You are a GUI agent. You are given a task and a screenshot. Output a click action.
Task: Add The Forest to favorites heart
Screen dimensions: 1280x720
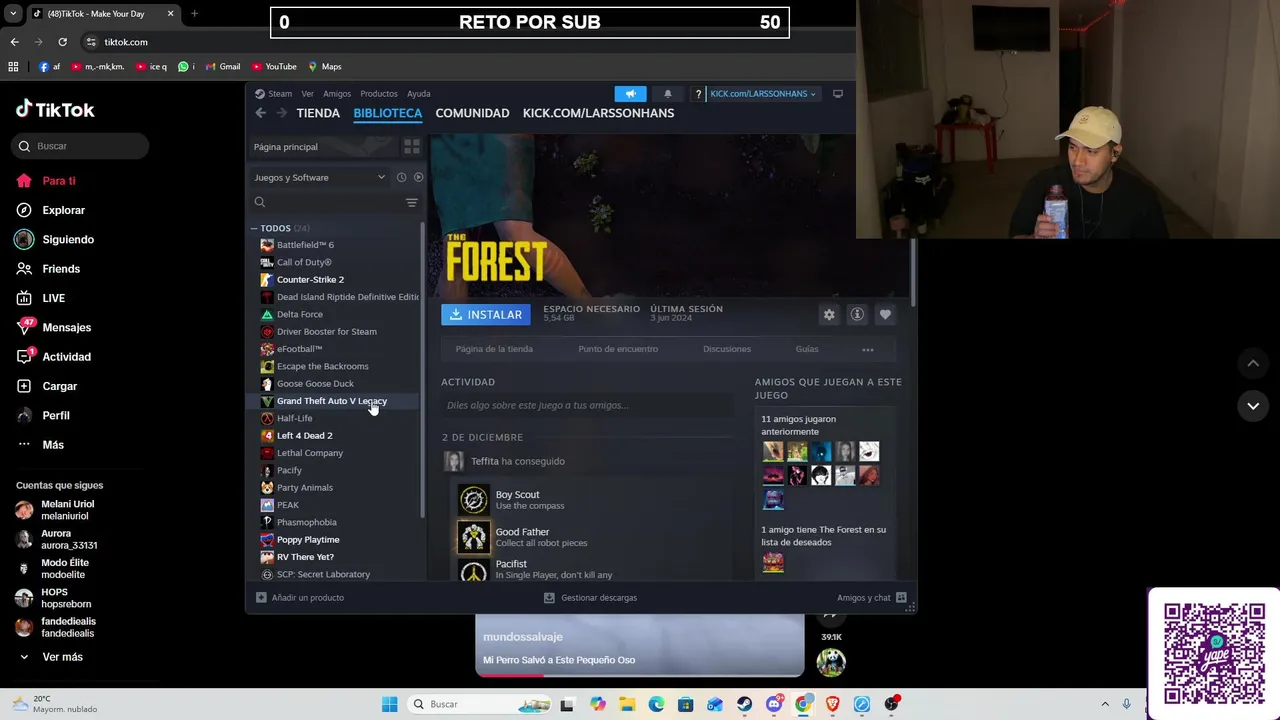[x=885, y=314]
